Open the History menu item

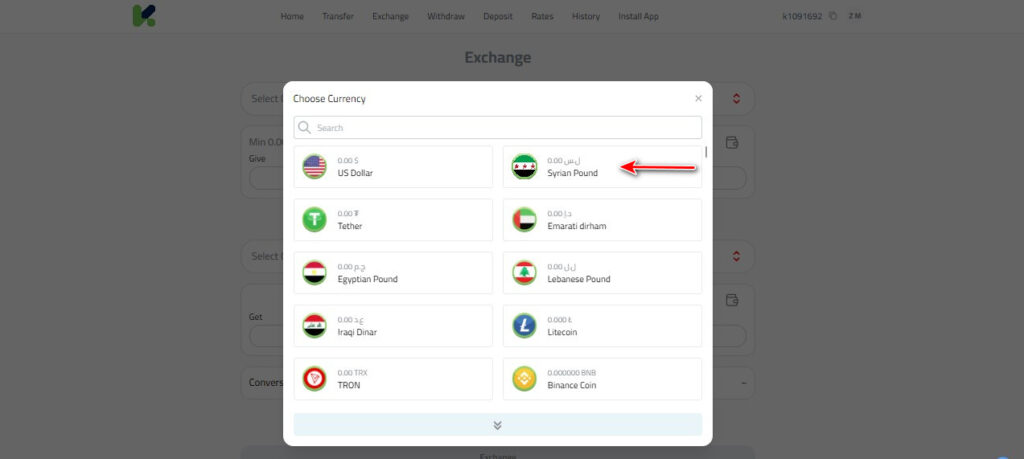coord(586,16)
